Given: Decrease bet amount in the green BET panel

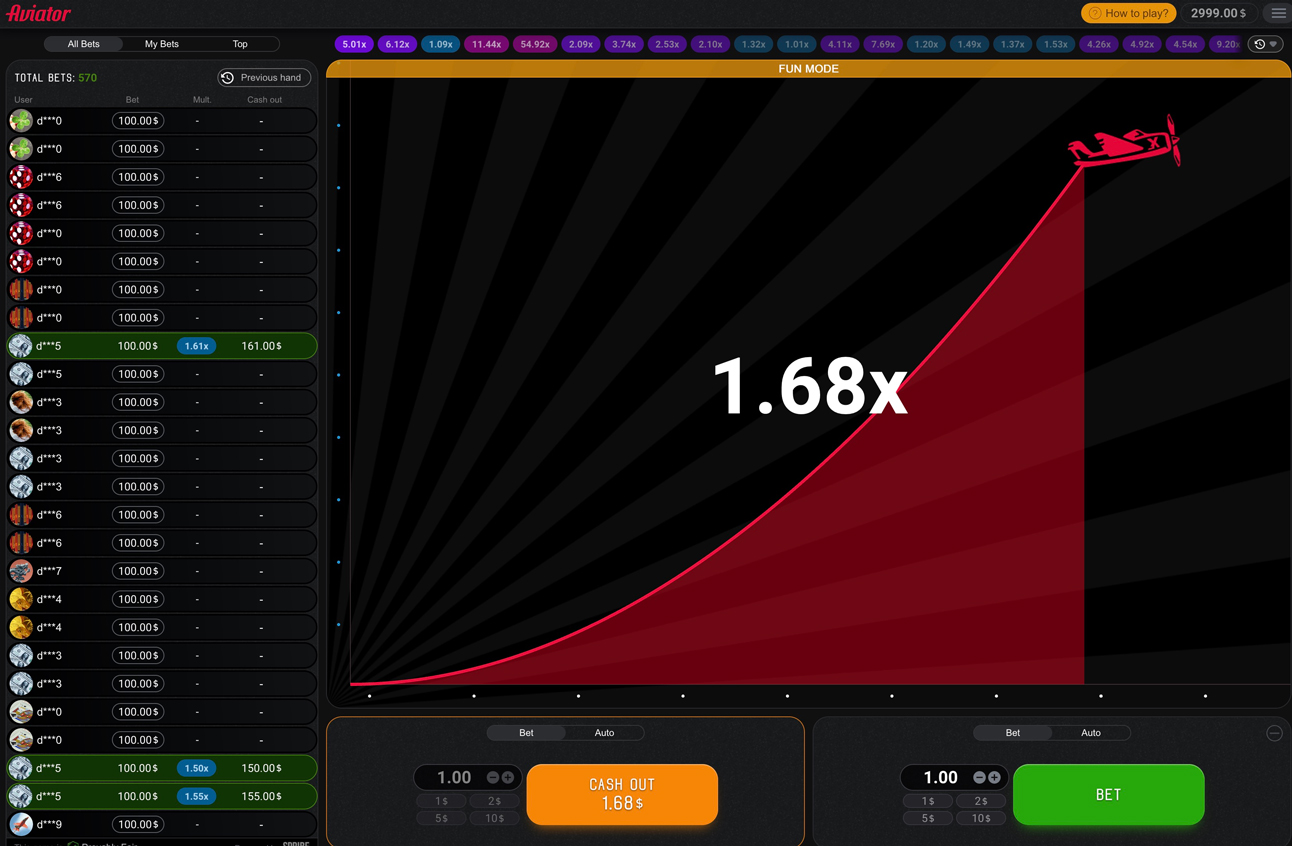Looking at the screenshot, I should (x=979, y=777).
